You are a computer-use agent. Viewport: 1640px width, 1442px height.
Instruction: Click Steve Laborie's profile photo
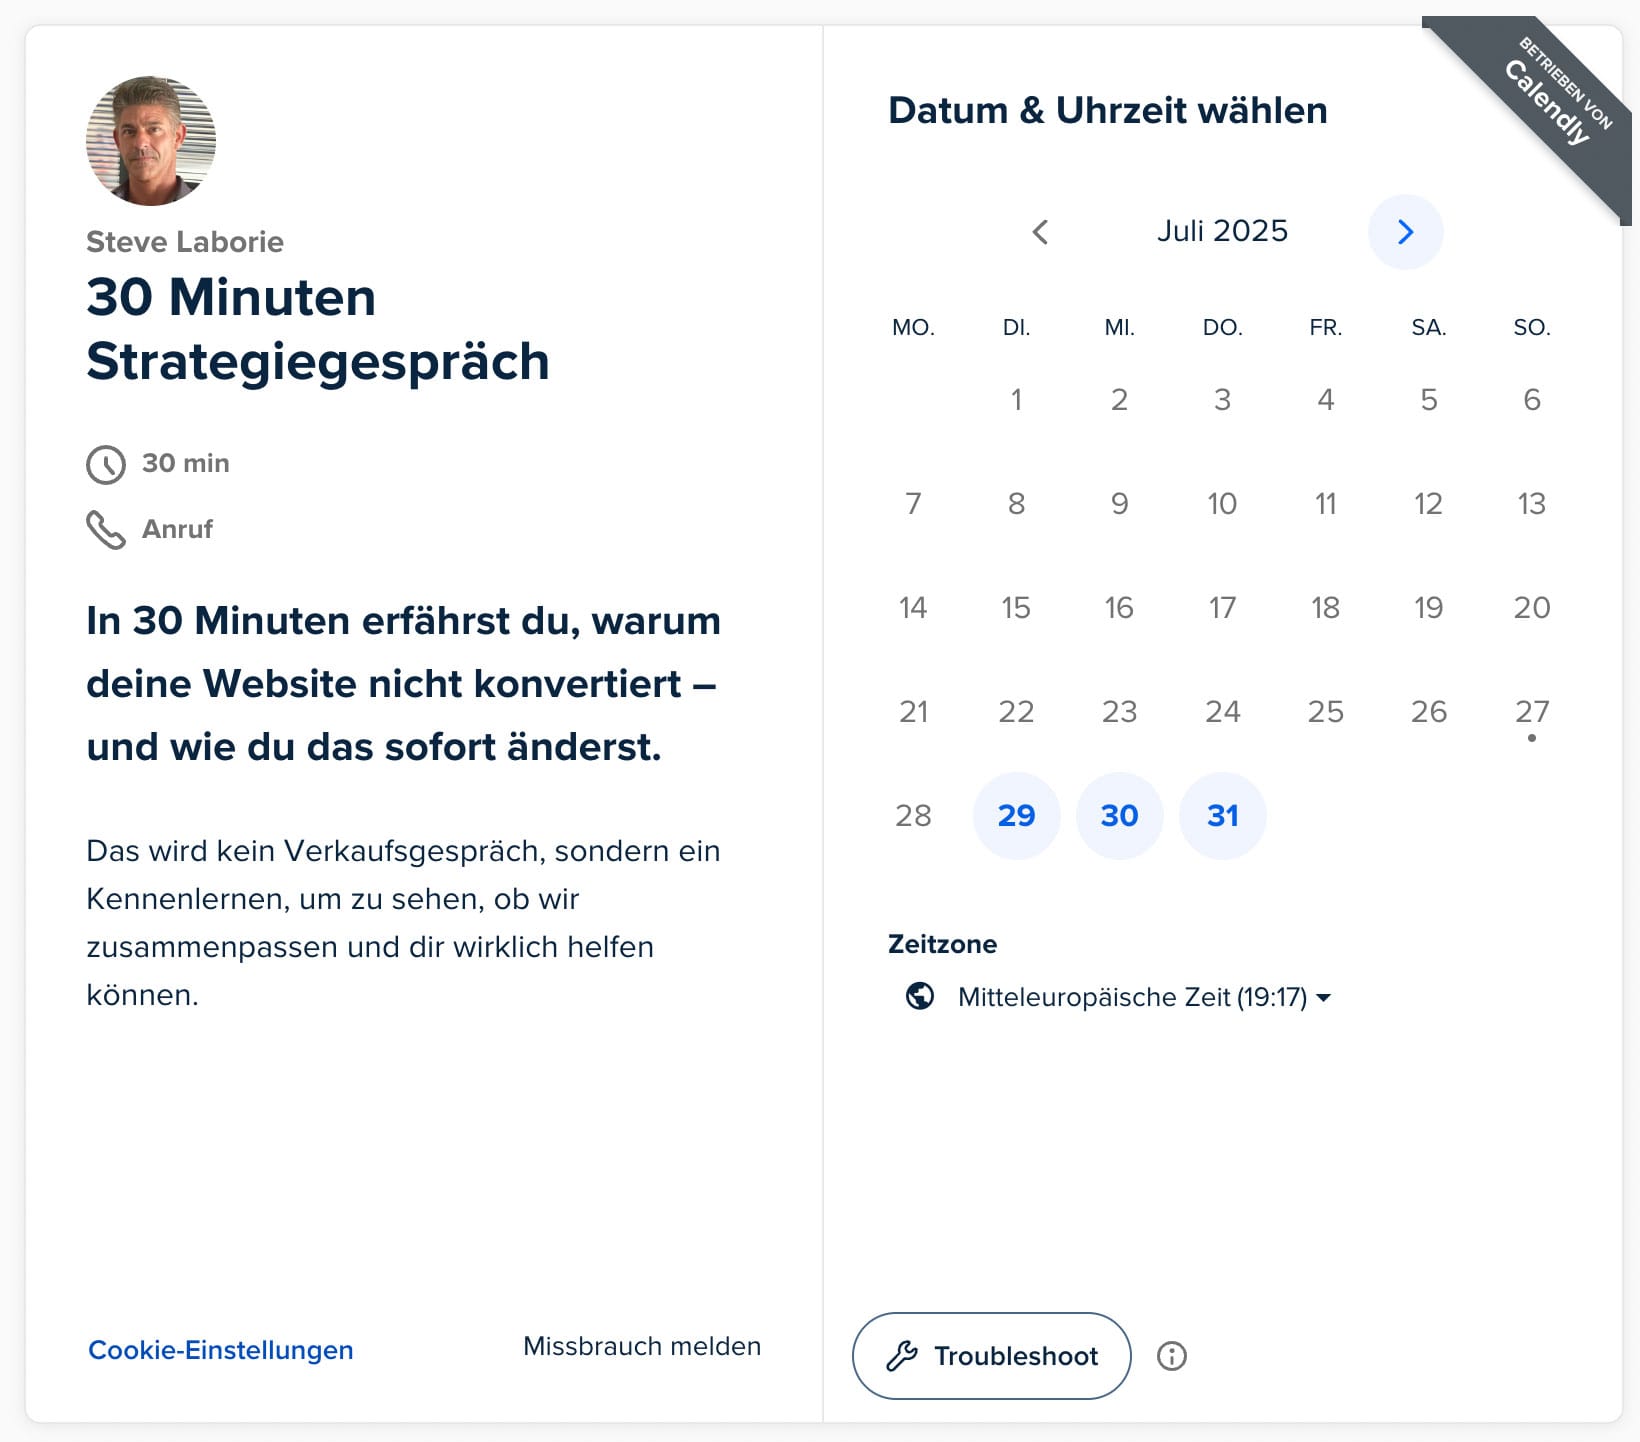[151, 141]
